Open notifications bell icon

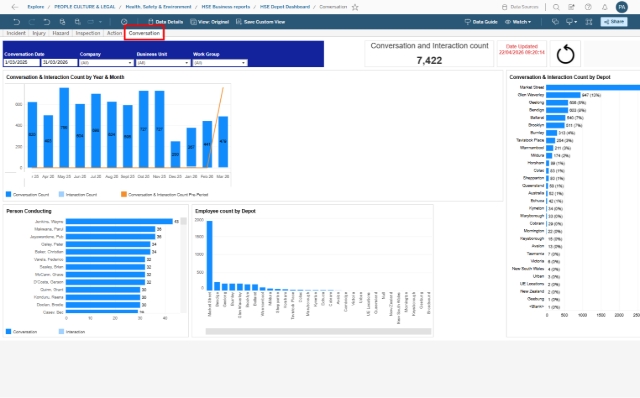605,7
